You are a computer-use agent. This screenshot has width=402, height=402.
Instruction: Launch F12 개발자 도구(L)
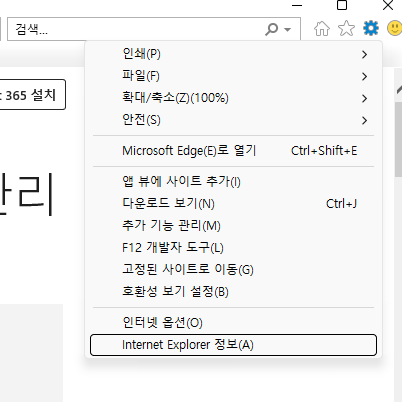(233, 248)
